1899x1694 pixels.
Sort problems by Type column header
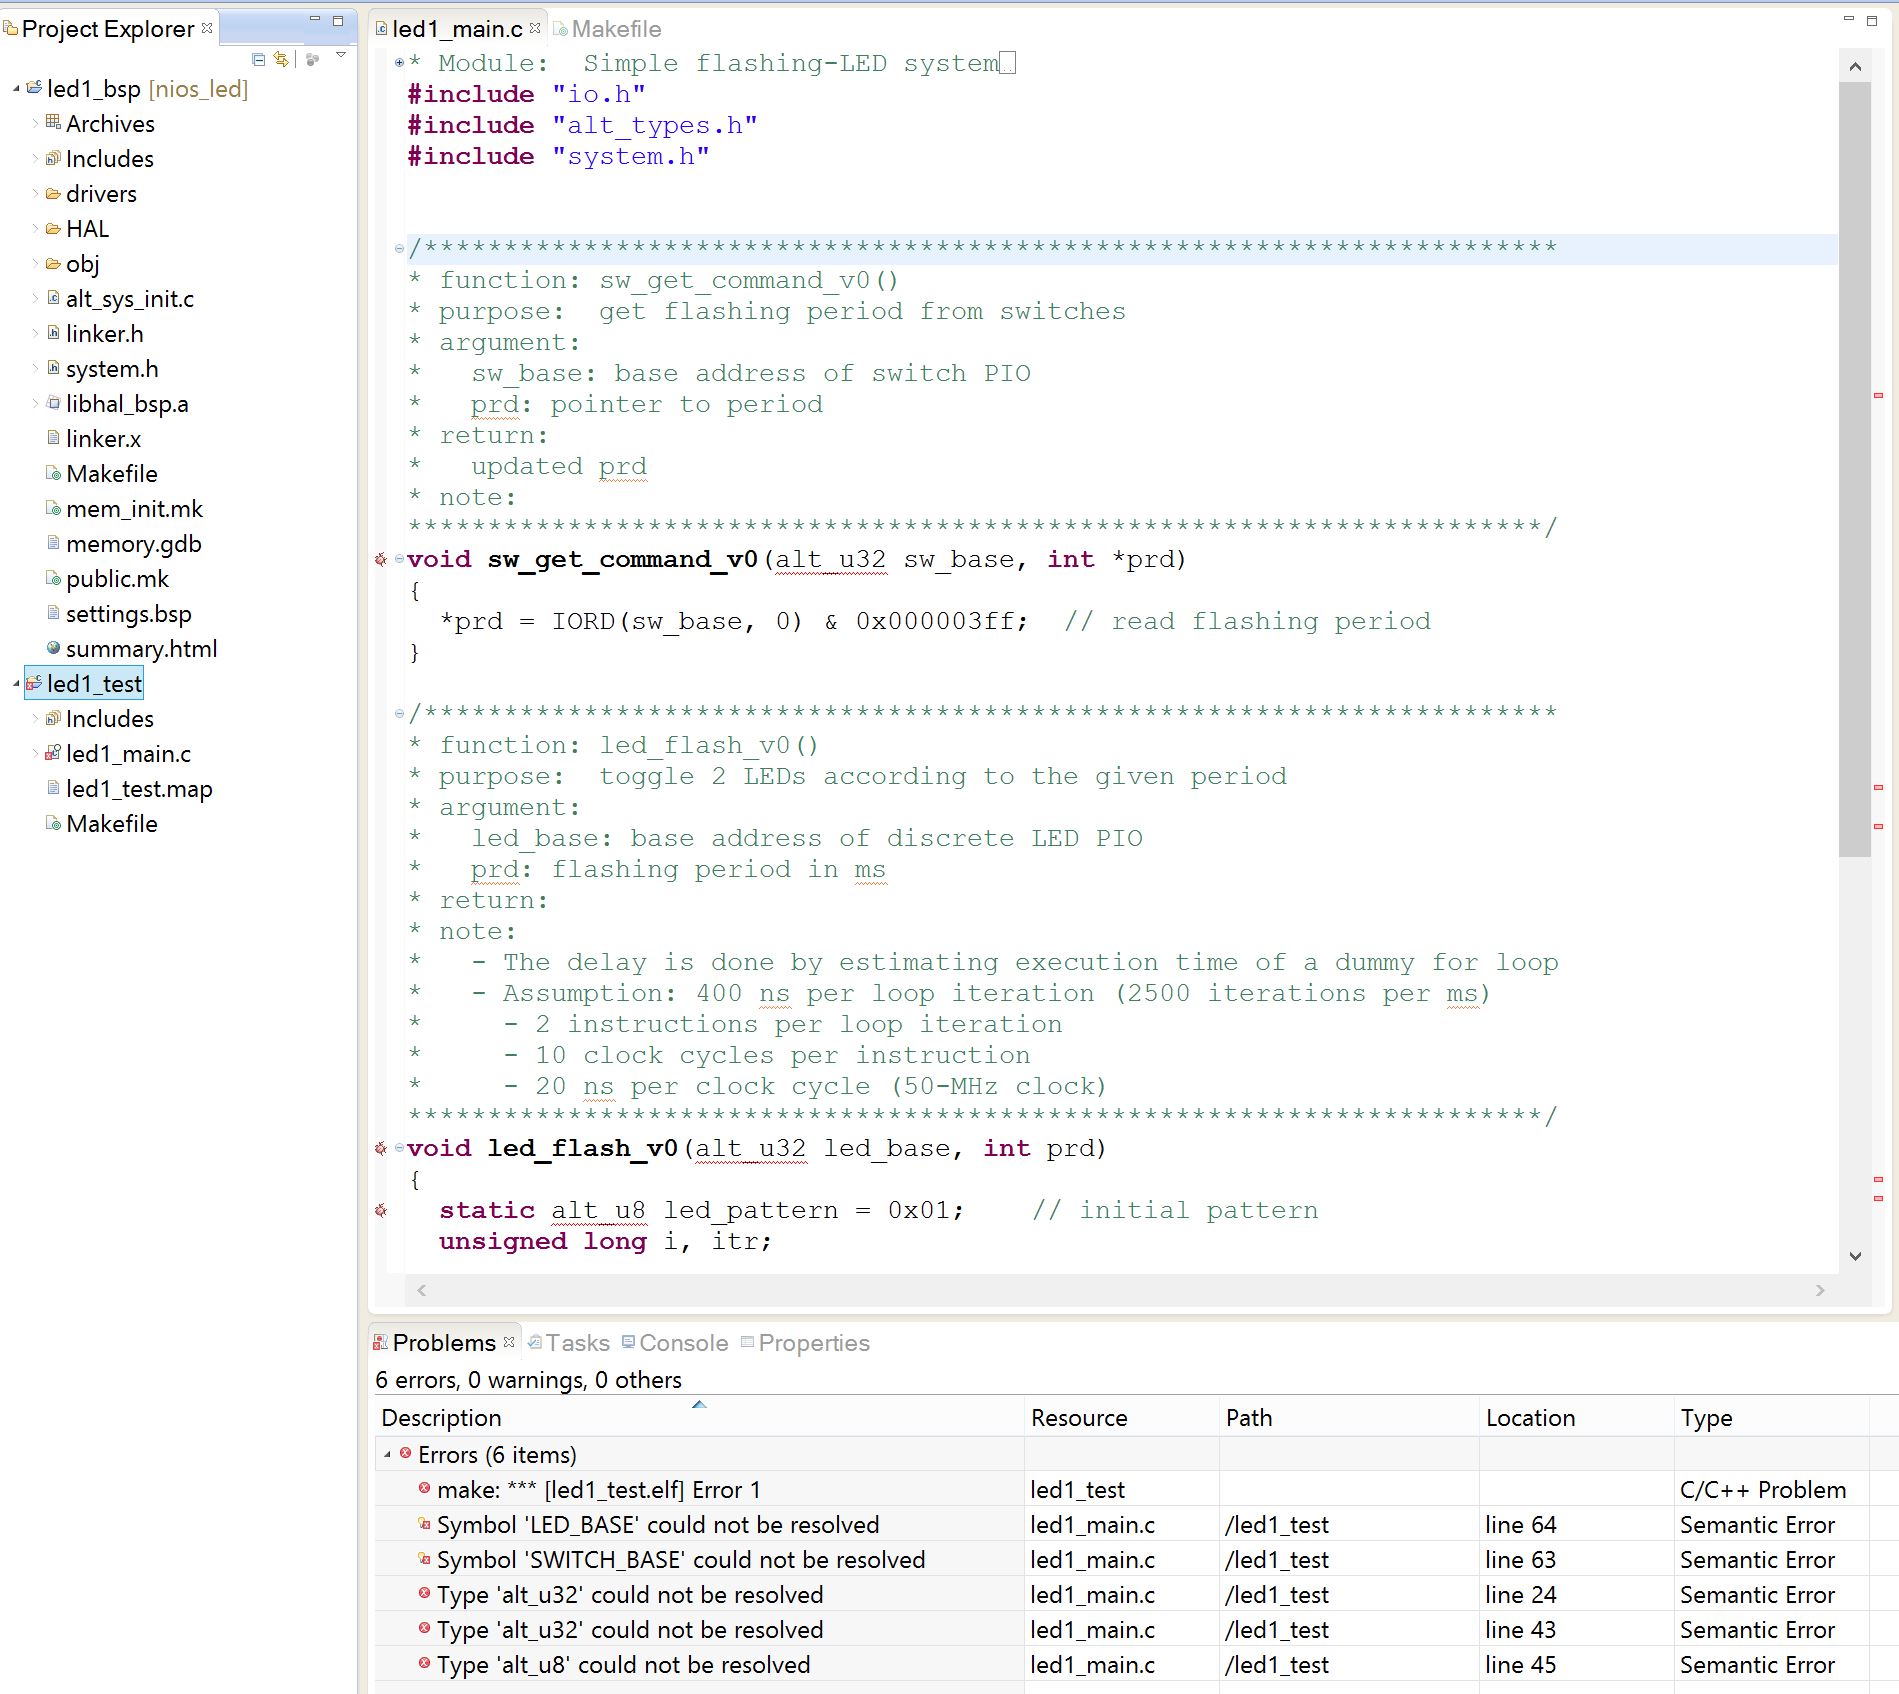(1771, 1418)
